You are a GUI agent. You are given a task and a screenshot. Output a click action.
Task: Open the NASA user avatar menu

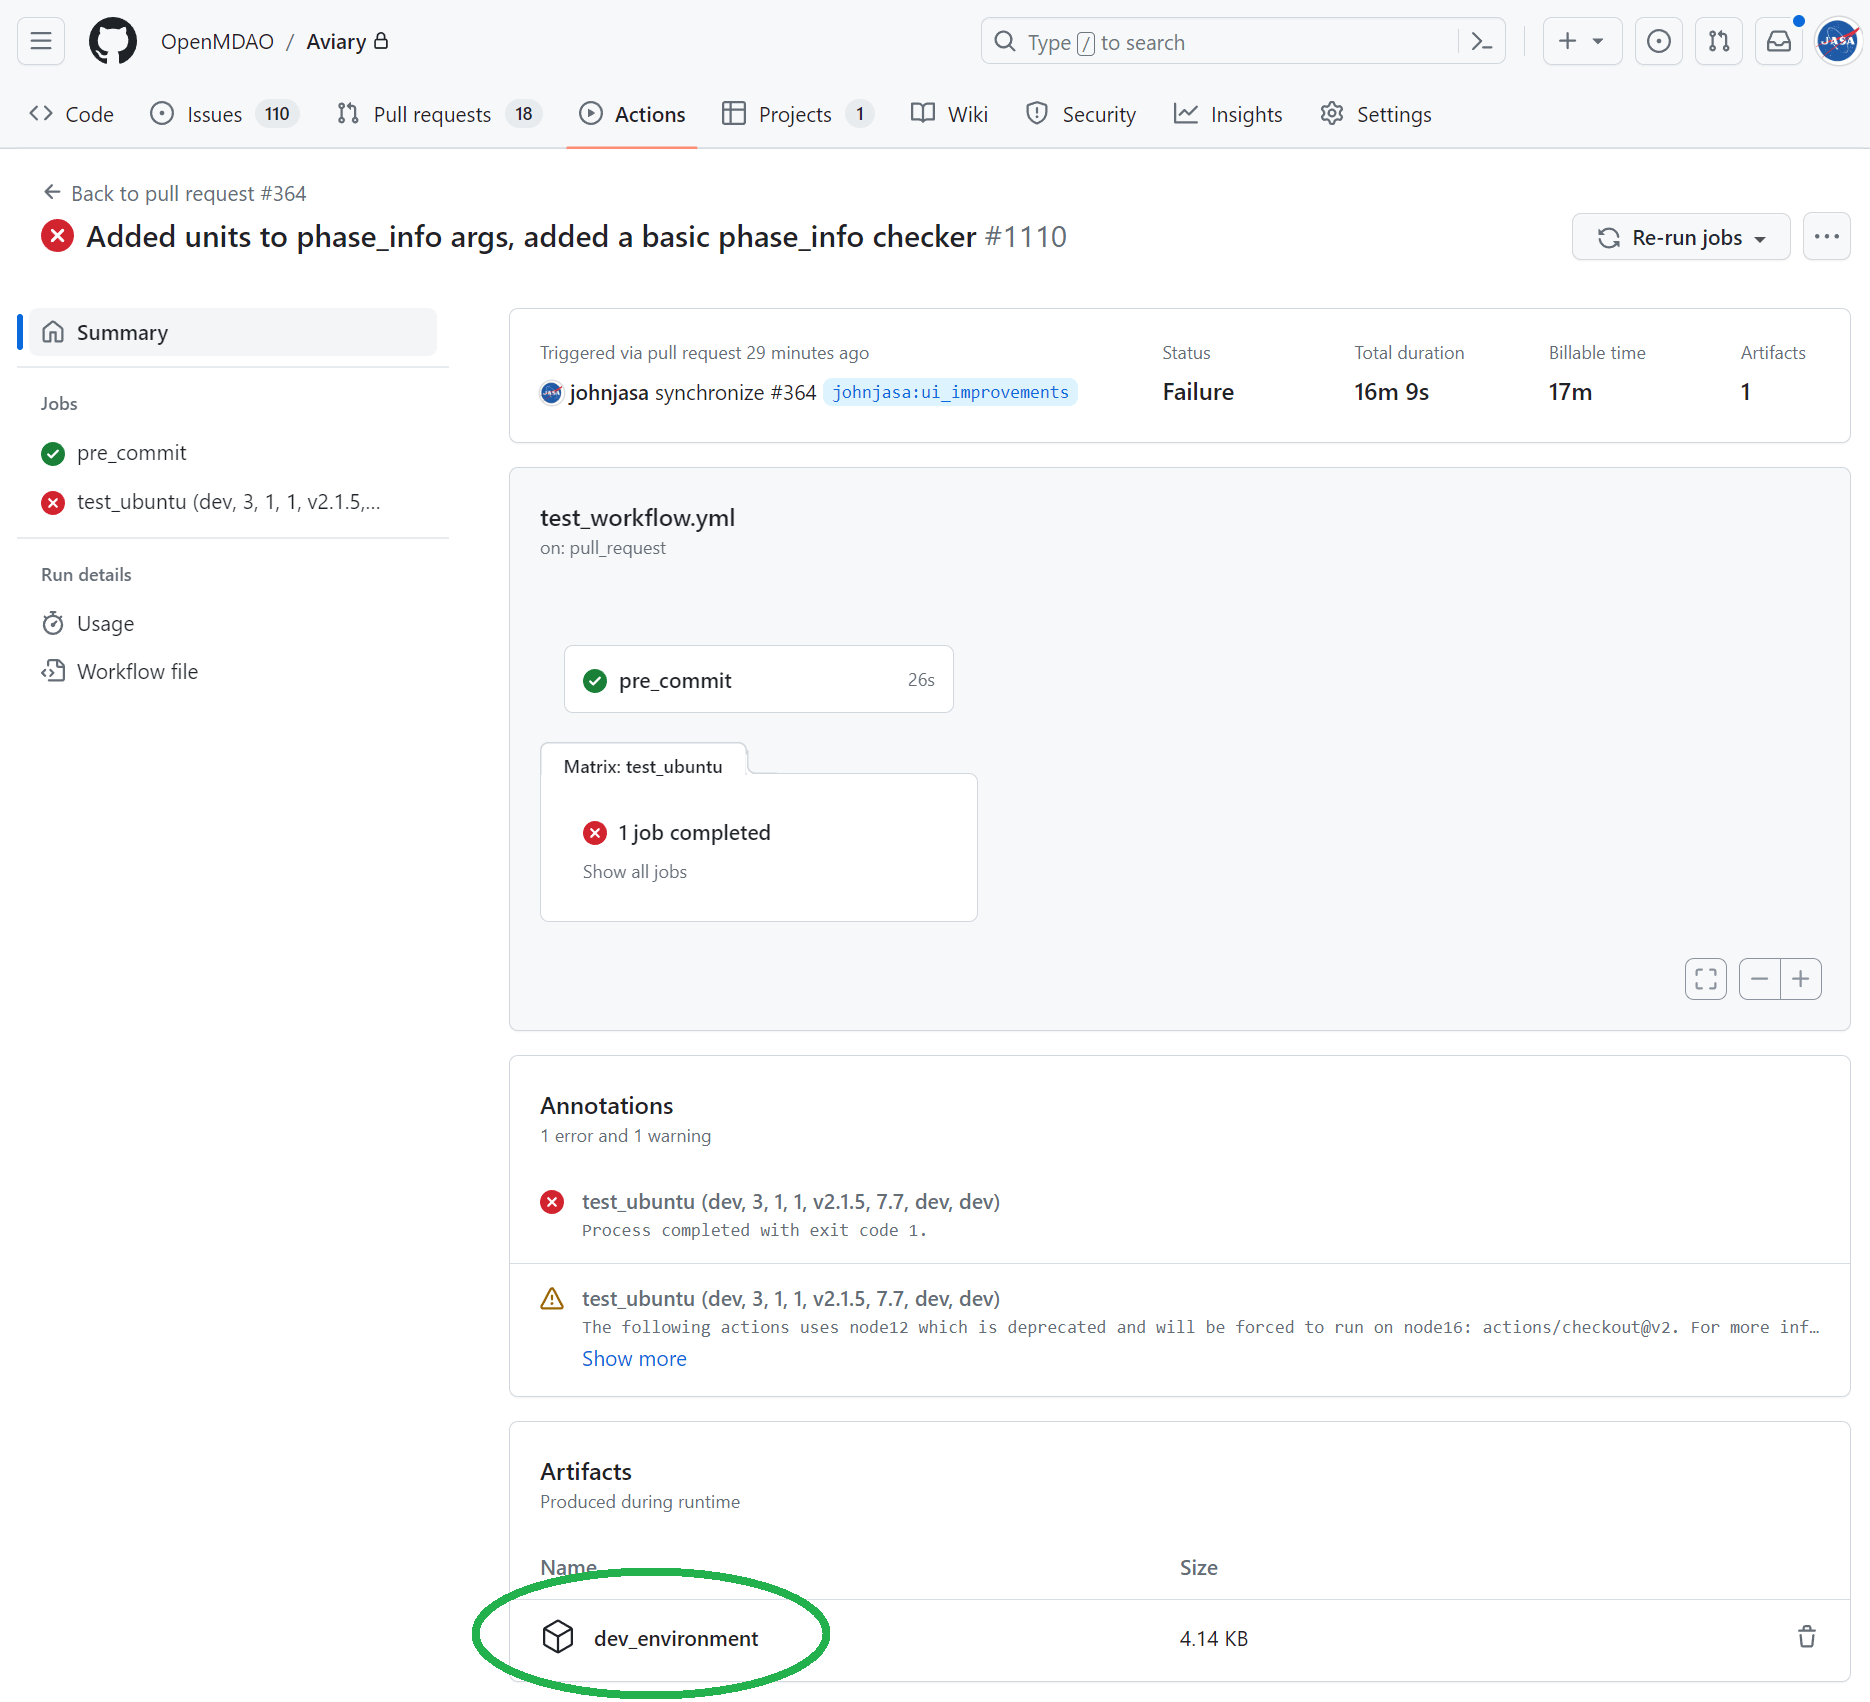click(1837, 41)
